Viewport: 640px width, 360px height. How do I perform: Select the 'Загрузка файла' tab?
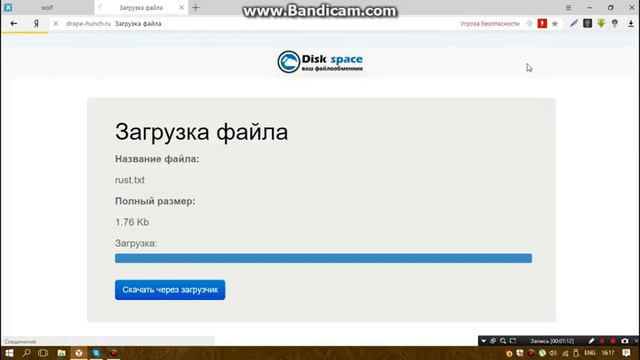(141, 8)
